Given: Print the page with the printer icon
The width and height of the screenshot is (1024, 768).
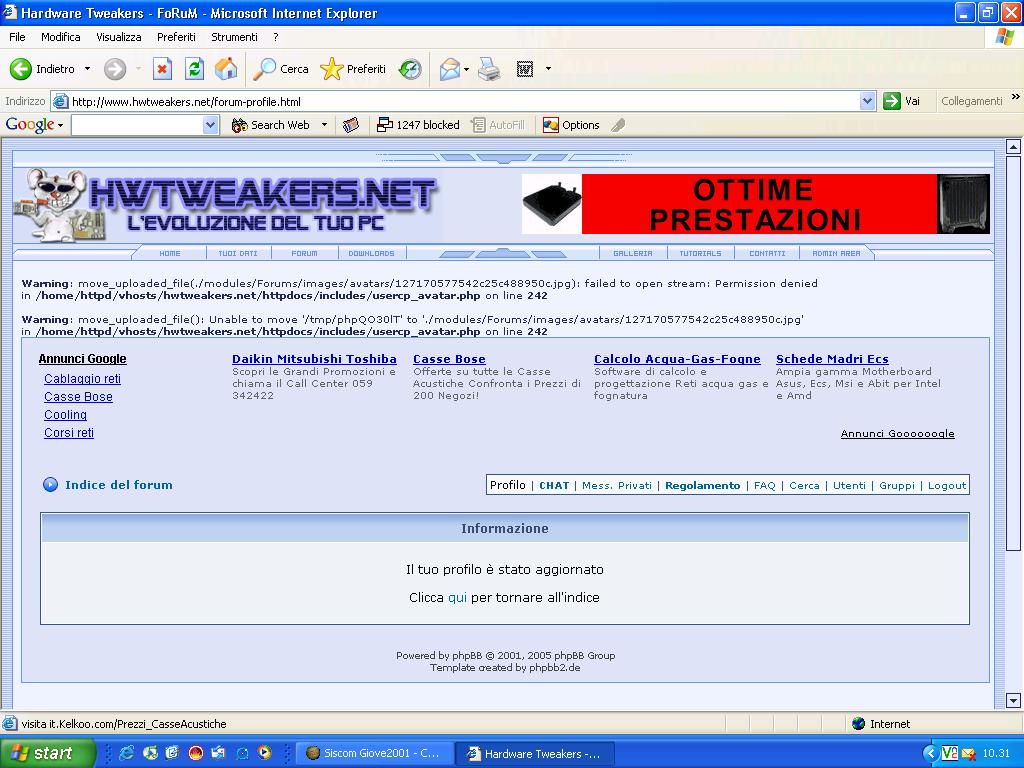Looking at the screenshot, I should pyautogui.click(x=489, y=69).
